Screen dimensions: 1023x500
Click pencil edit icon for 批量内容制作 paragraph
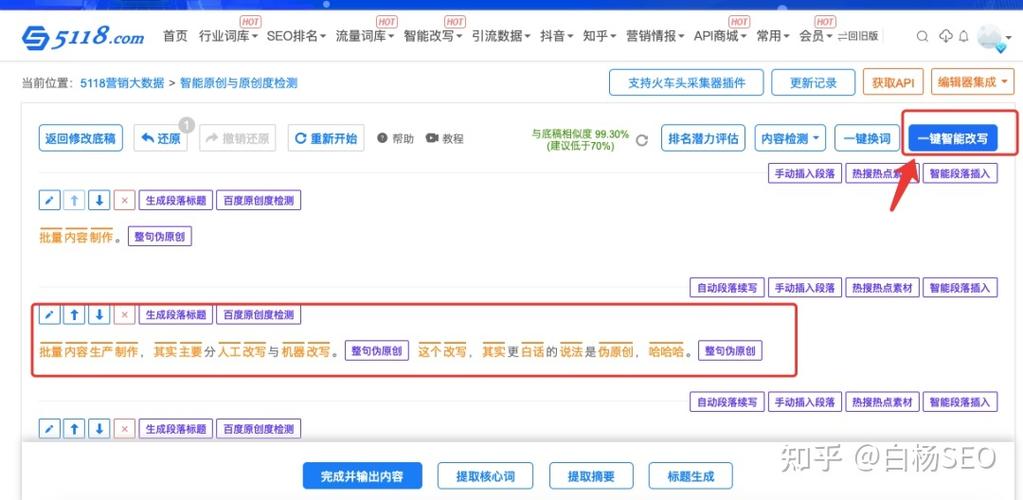49,200
